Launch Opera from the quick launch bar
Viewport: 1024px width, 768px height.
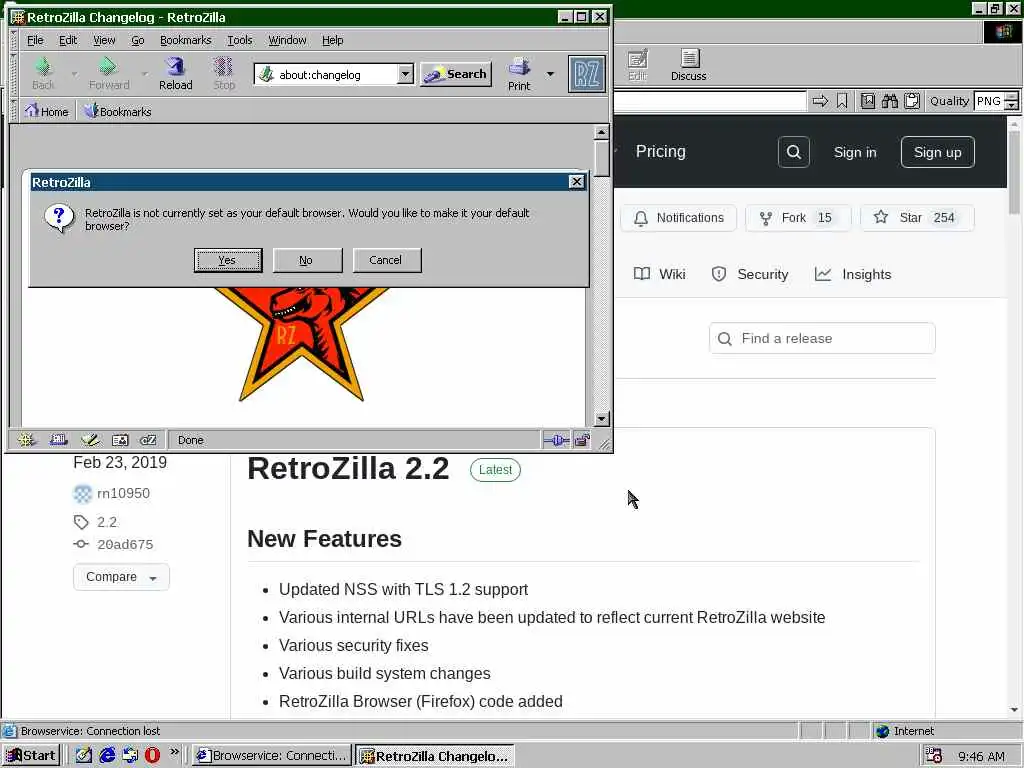(x=152, y=755)
